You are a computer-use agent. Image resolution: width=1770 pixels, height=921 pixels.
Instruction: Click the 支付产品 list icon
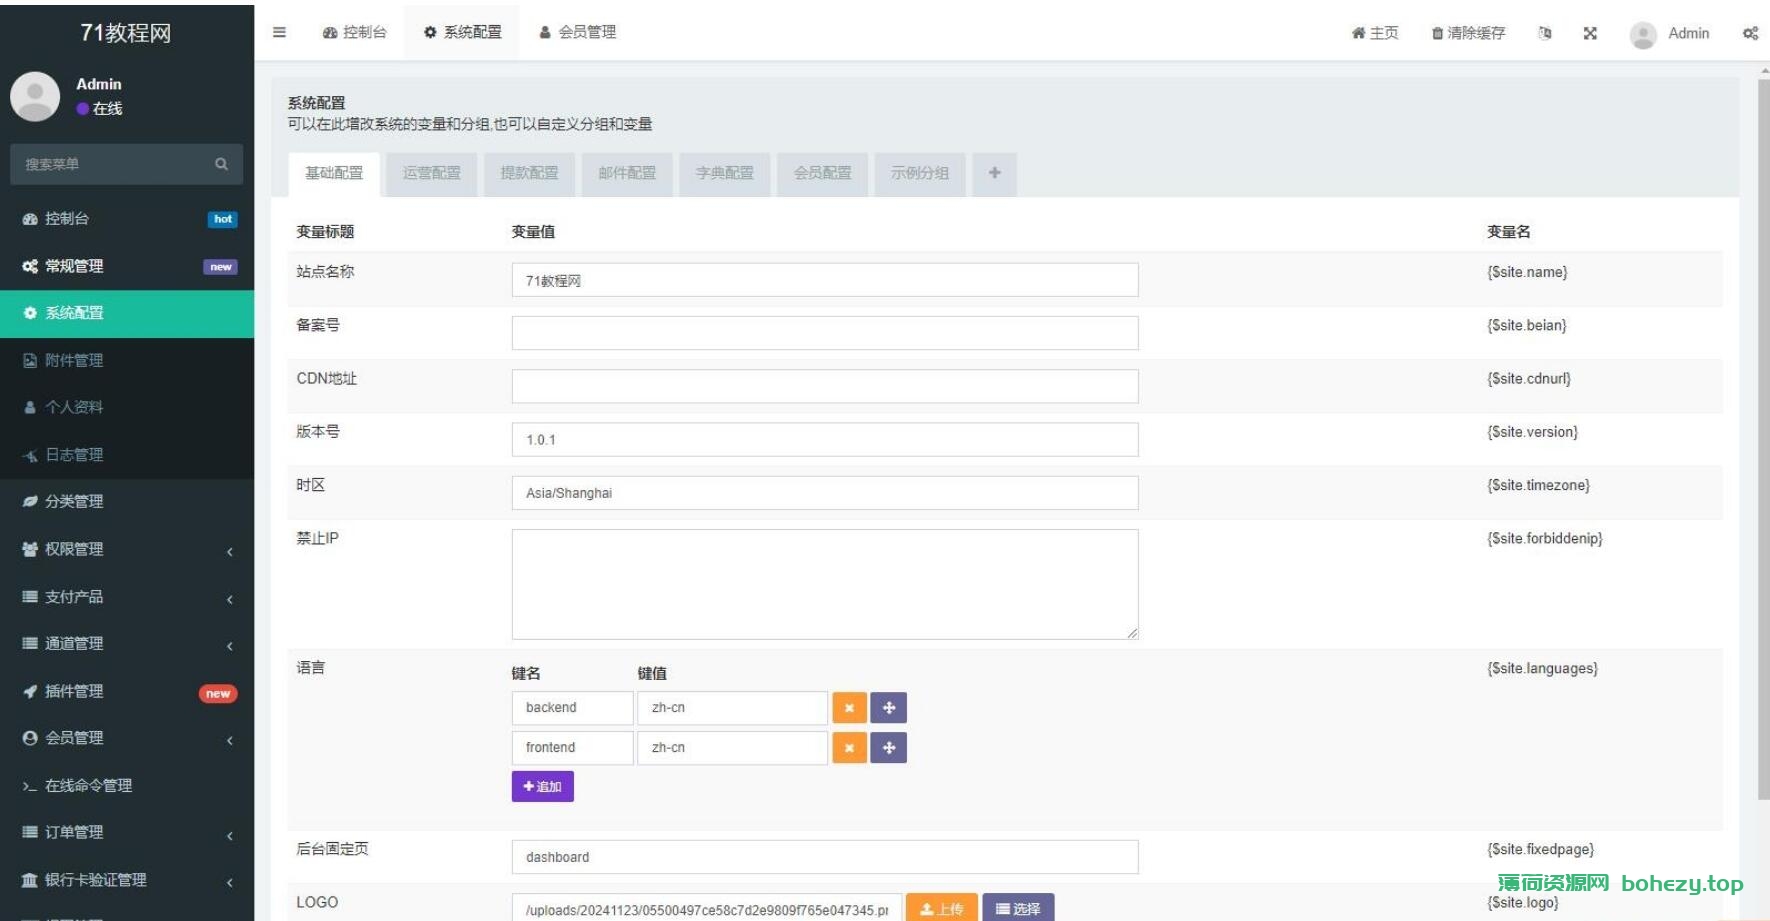[x=30, y=596]
